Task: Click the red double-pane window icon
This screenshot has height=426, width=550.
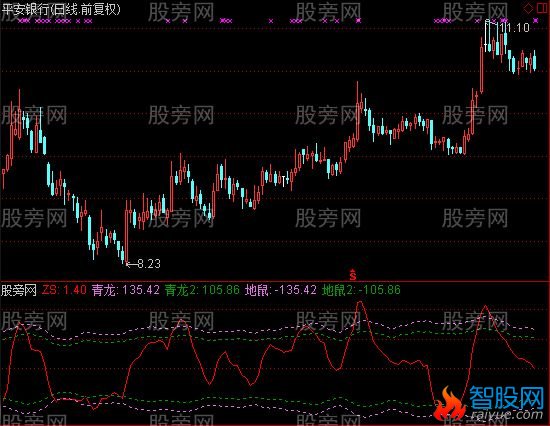Action: pyautogui.click(x=543, y=8)
